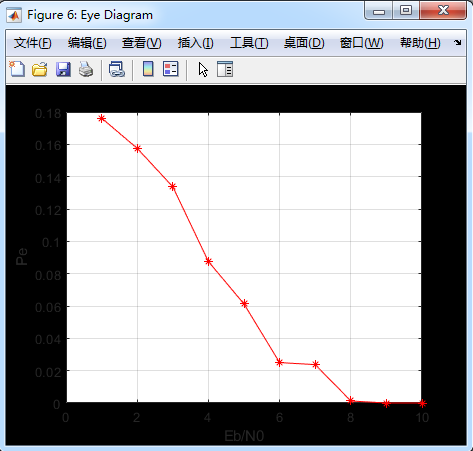473x451 pixels.
Task: Open the 文件(F) menu
Action: [33, 43]
